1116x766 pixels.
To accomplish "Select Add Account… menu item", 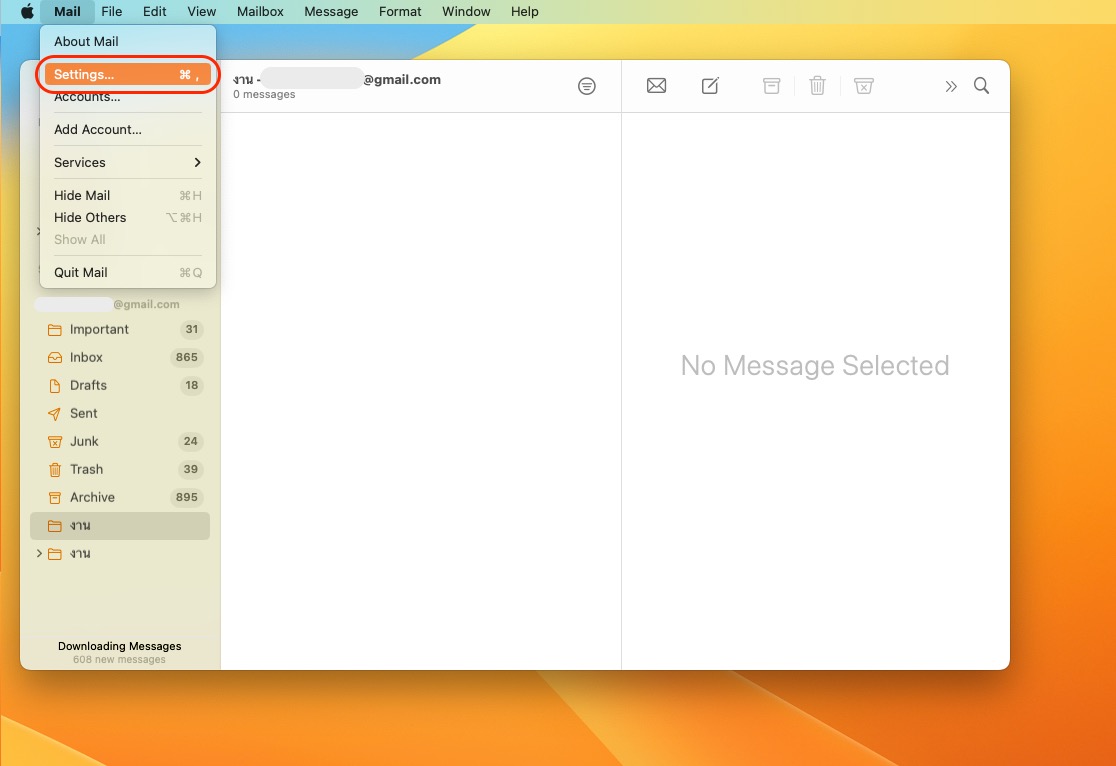I will pyautogui.click(x=98, y=129).
